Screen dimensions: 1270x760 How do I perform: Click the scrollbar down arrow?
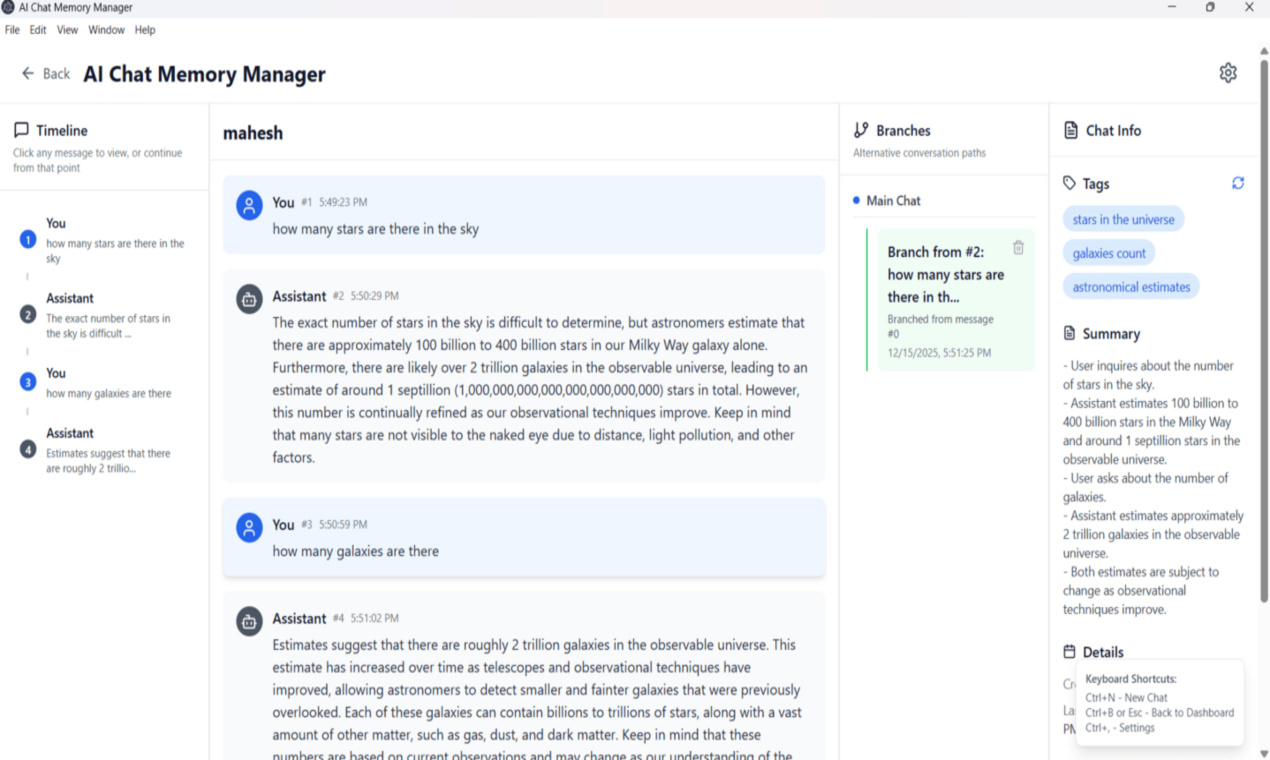1262,752
